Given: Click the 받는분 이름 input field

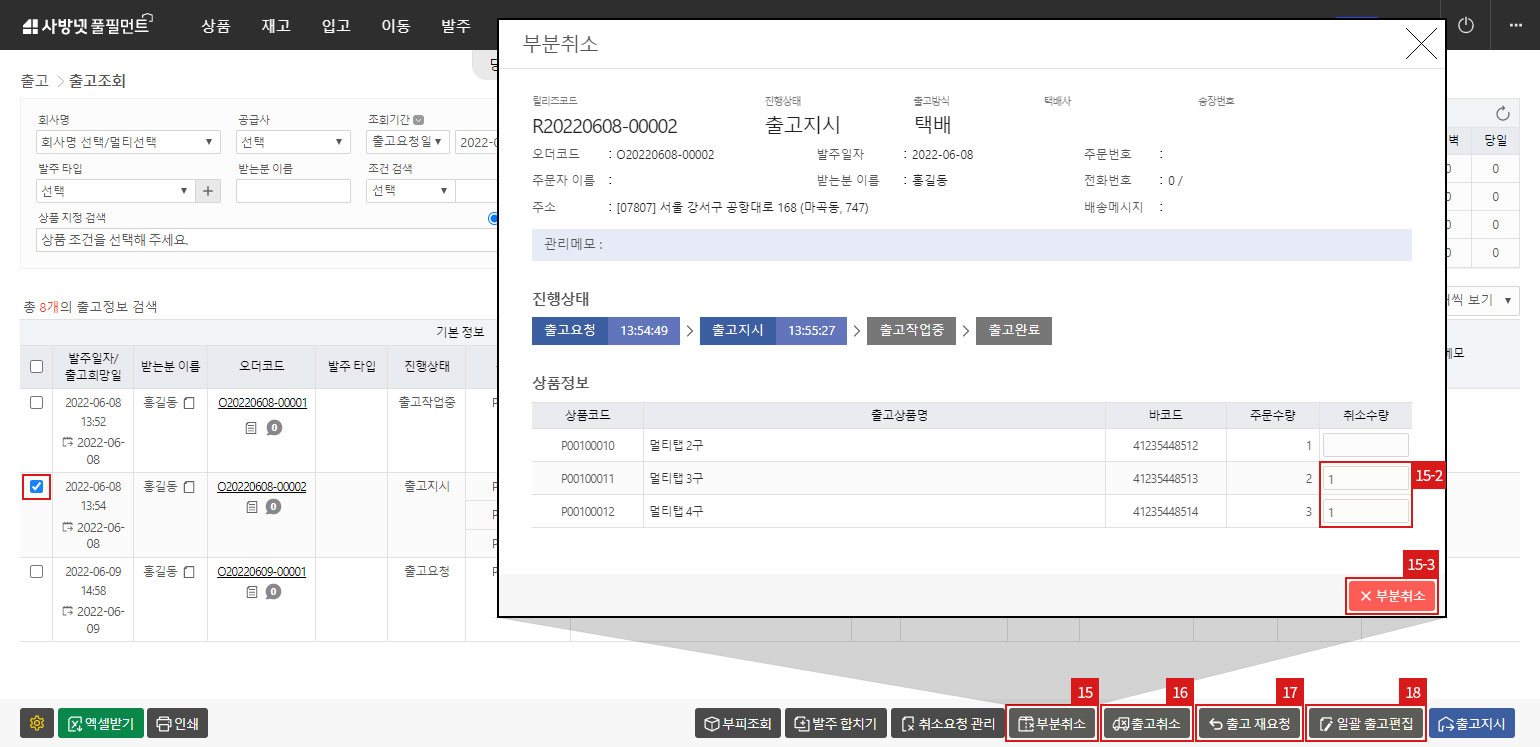Looking at the screenshot, I should coord(292,190).
